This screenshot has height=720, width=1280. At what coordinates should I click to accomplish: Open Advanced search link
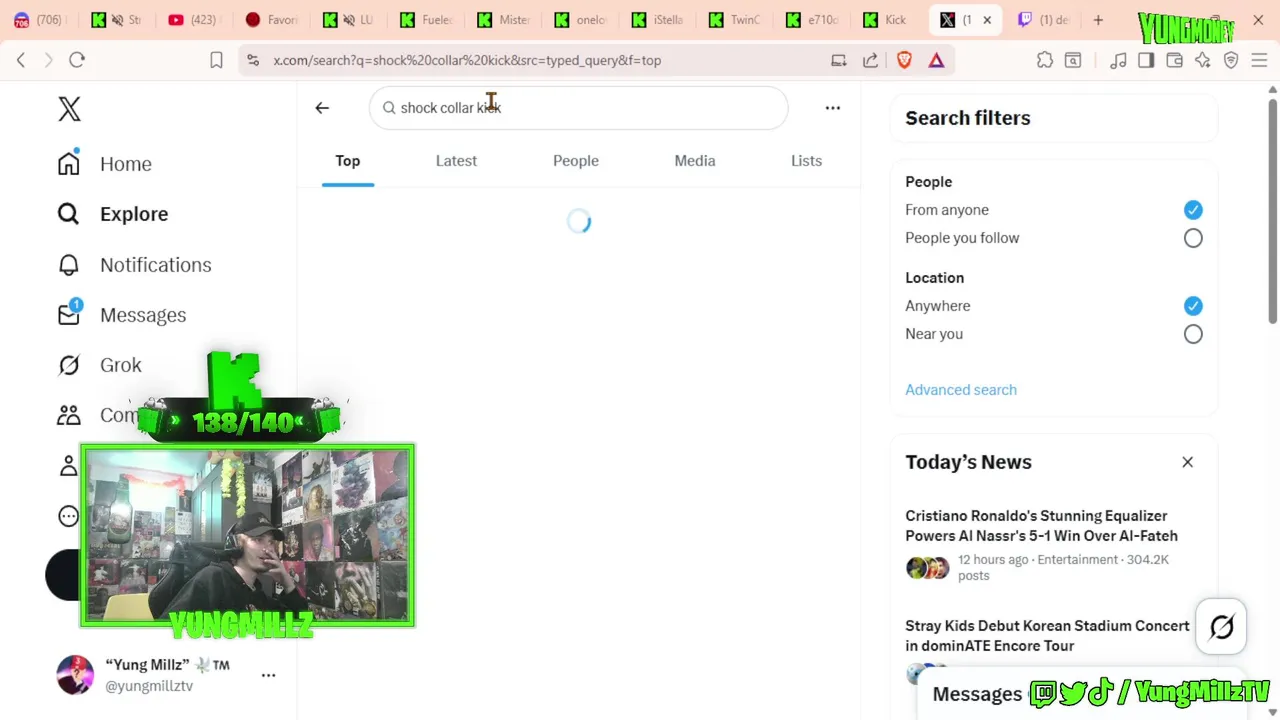961,390
